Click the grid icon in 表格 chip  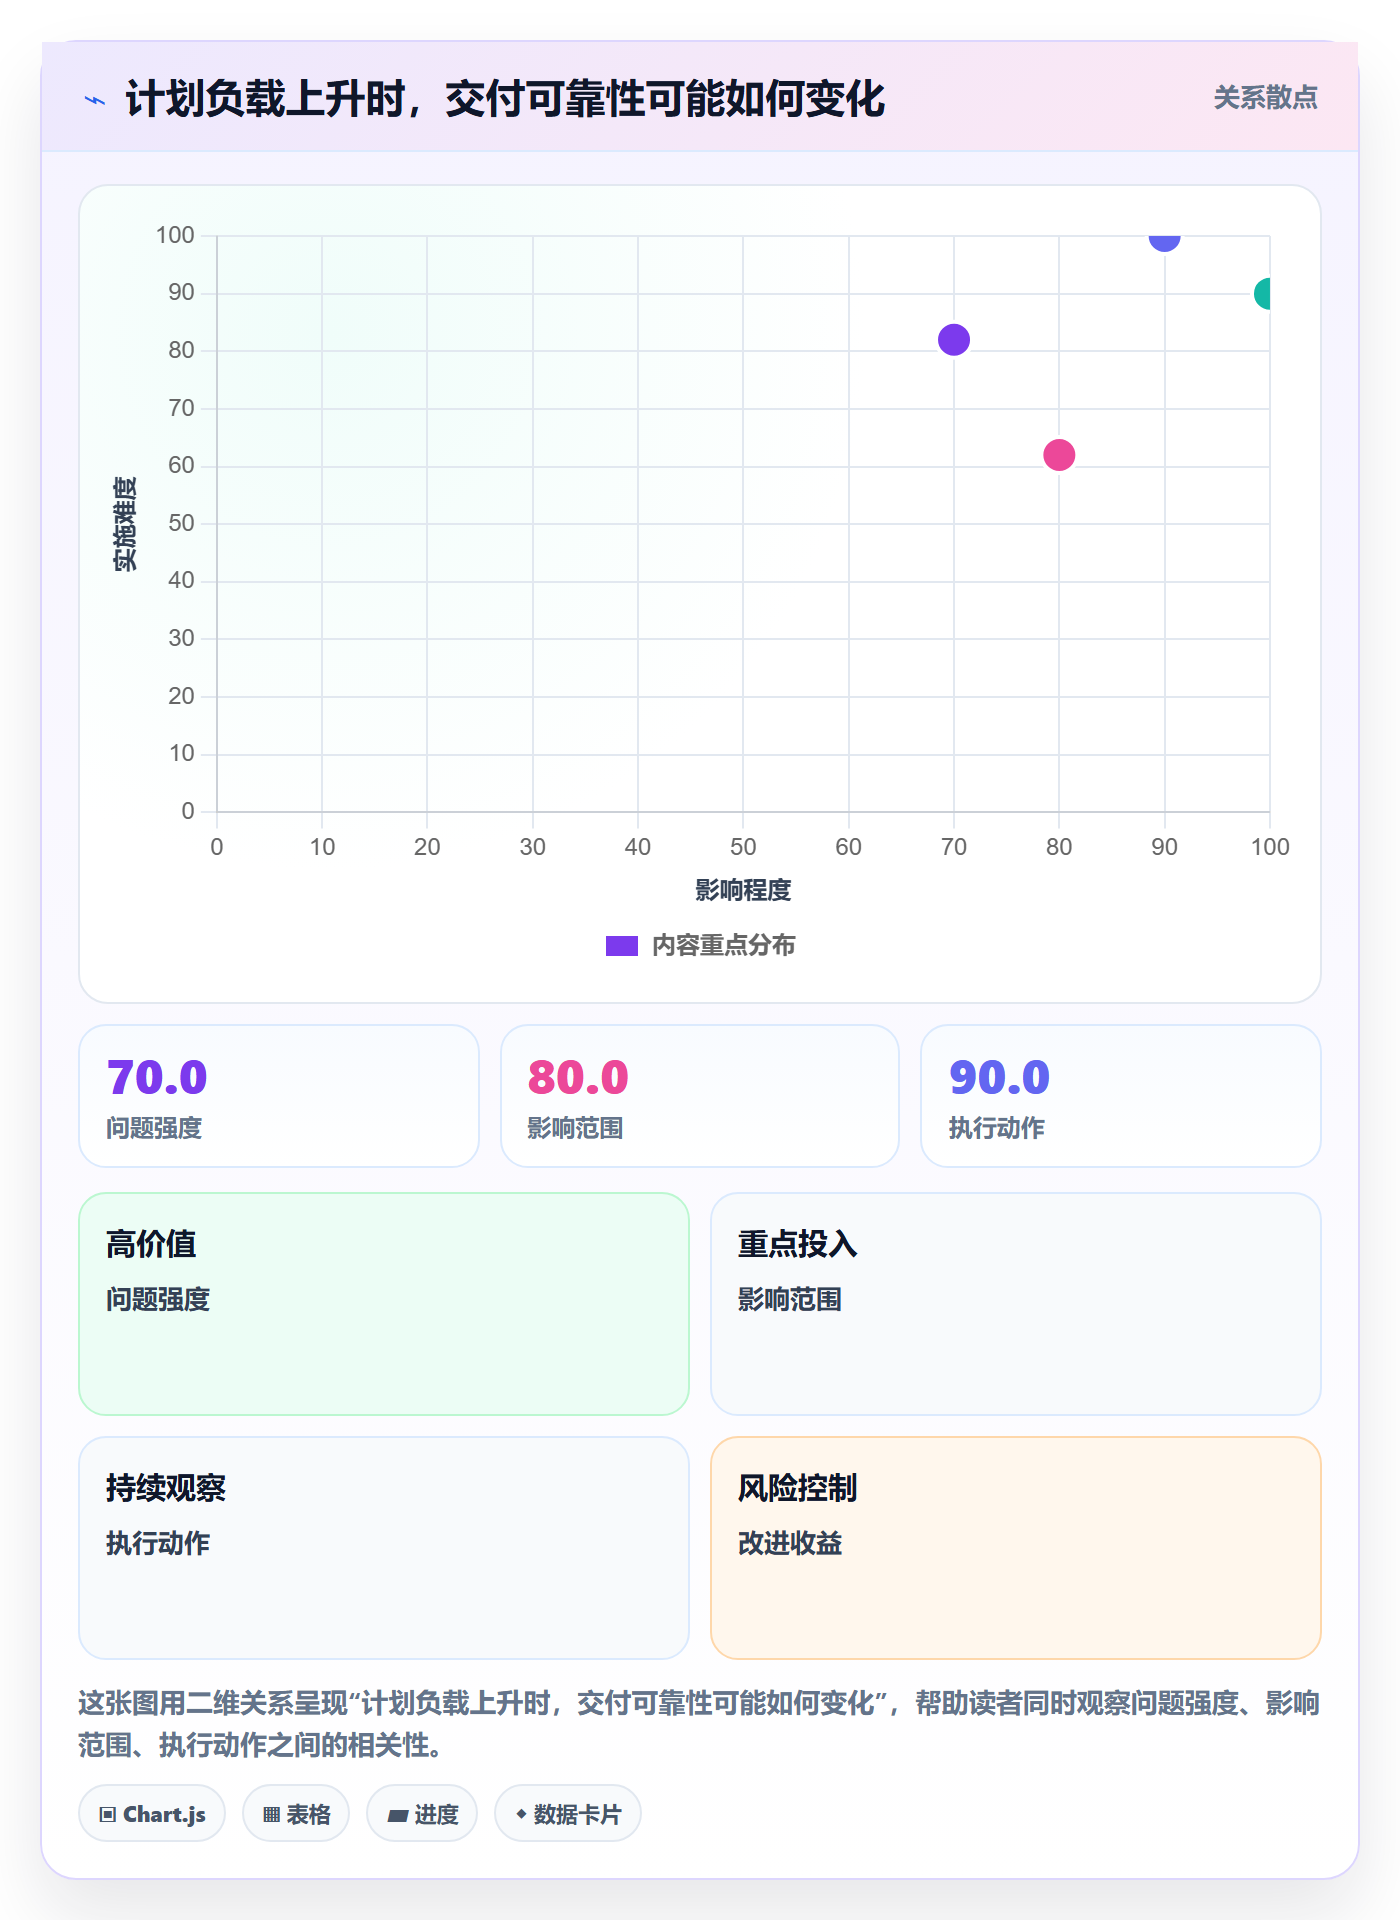coord(272,1815)
